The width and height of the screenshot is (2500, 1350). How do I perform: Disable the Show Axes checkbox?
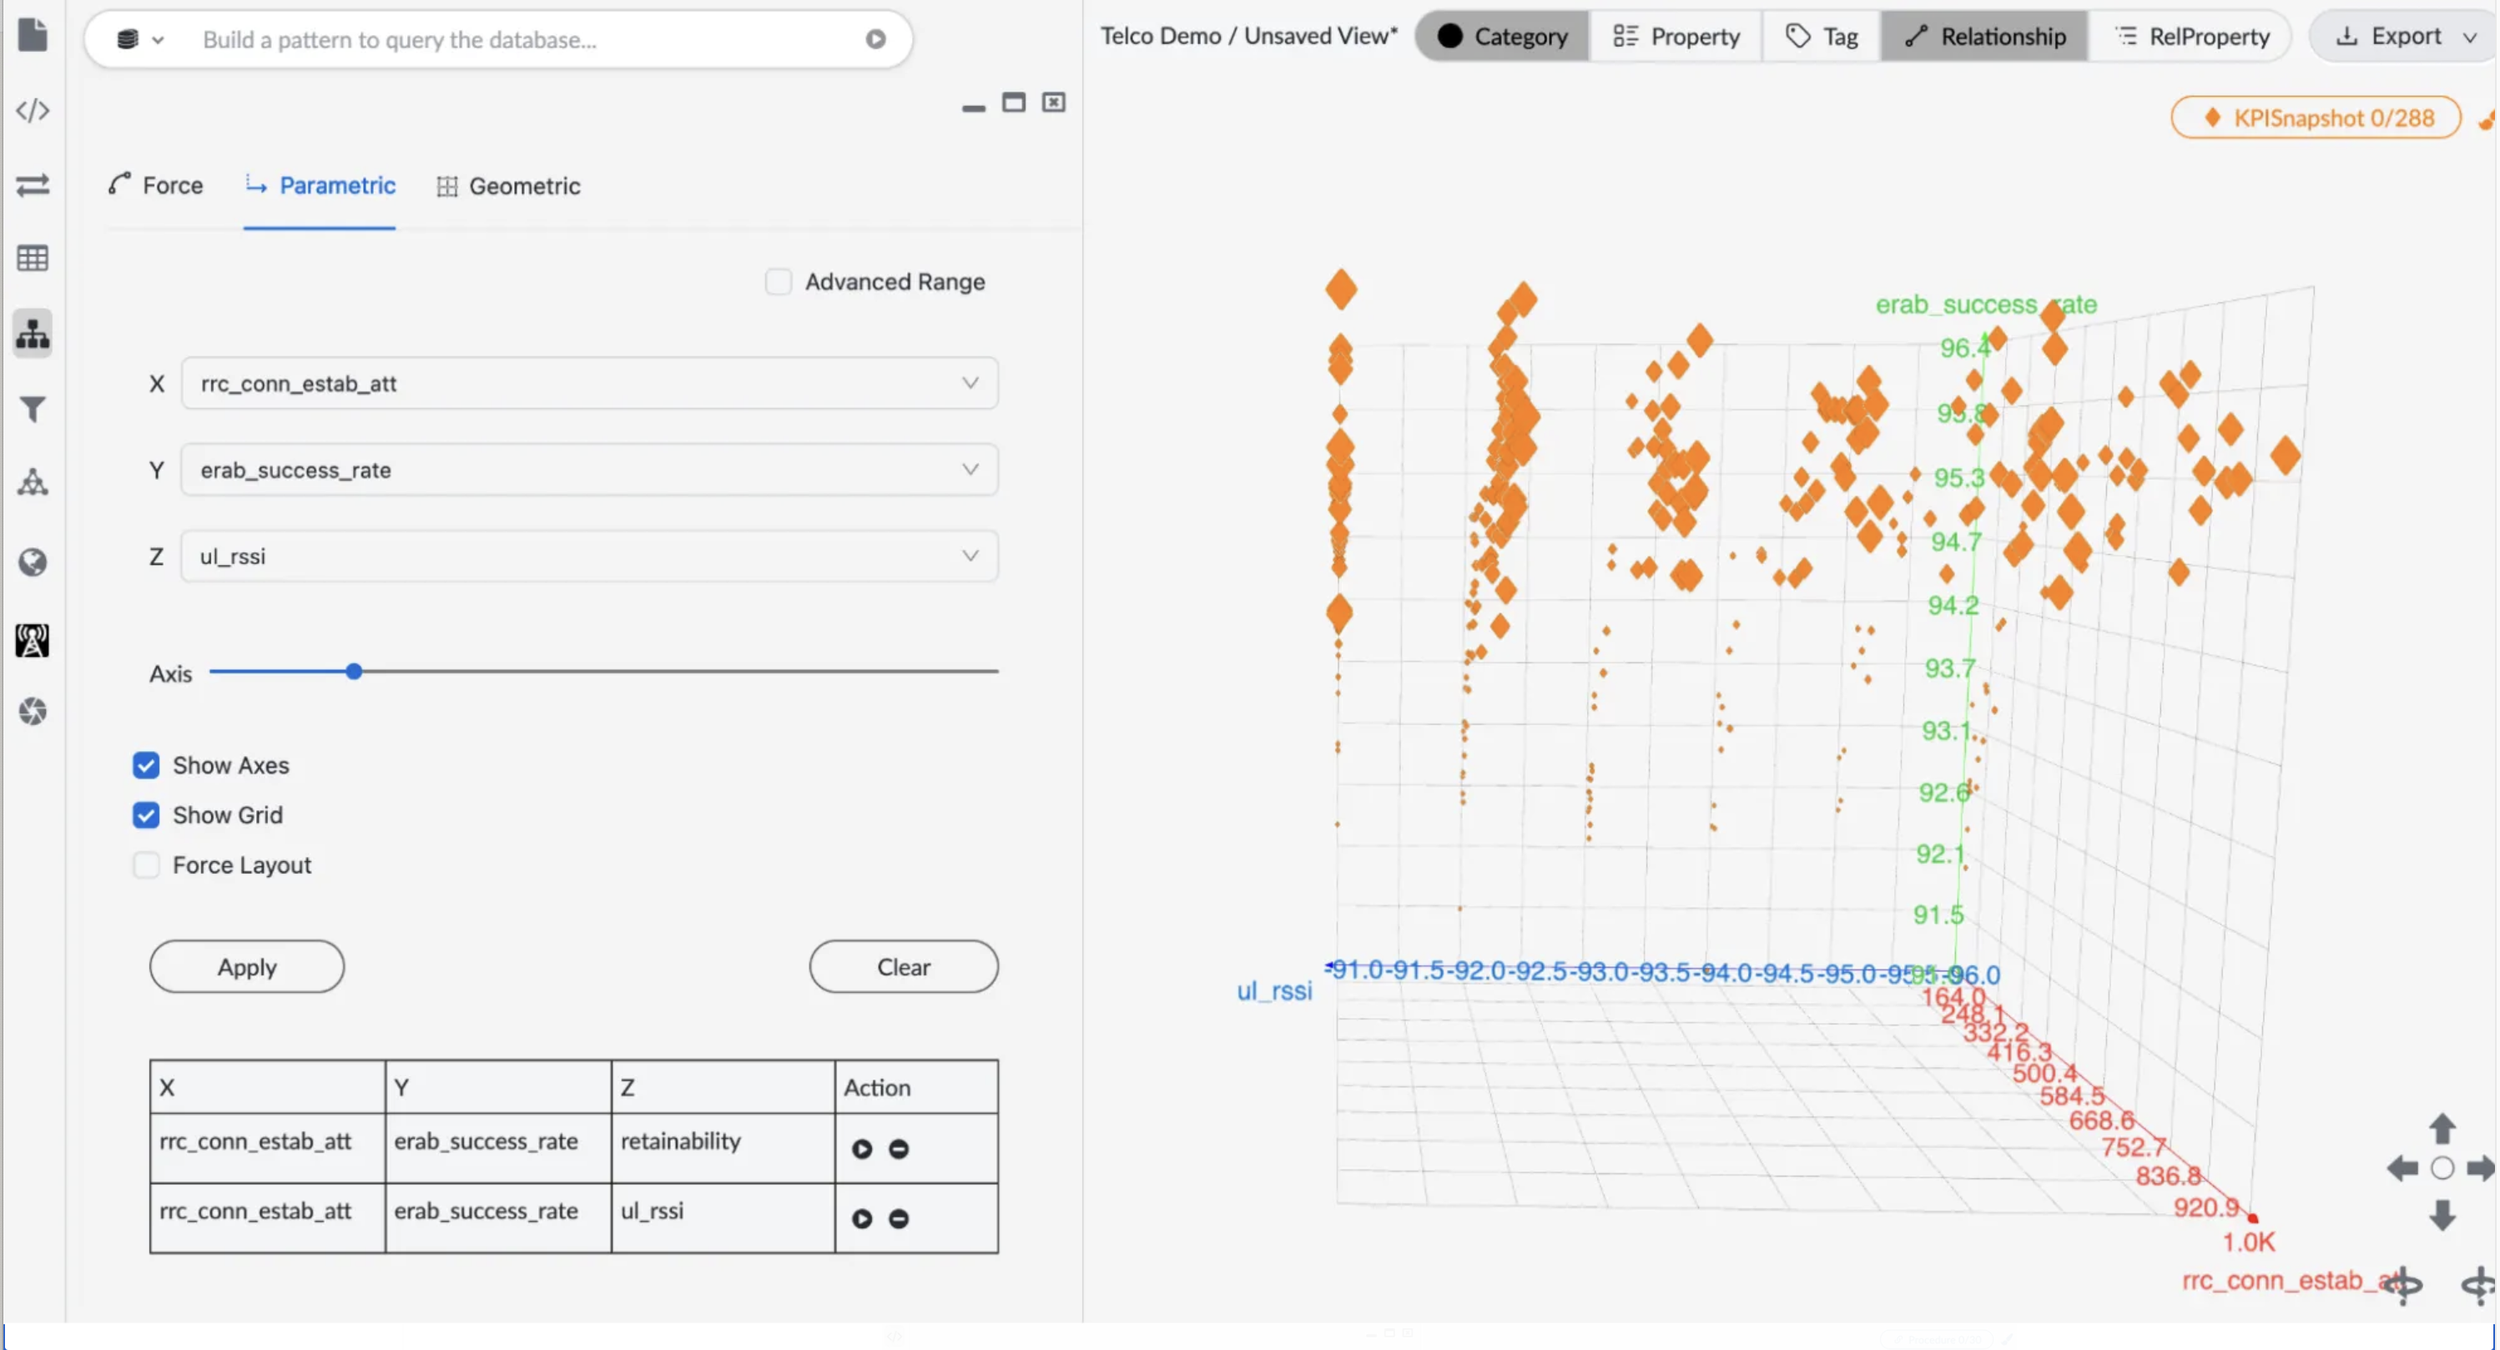click(146, 765)
